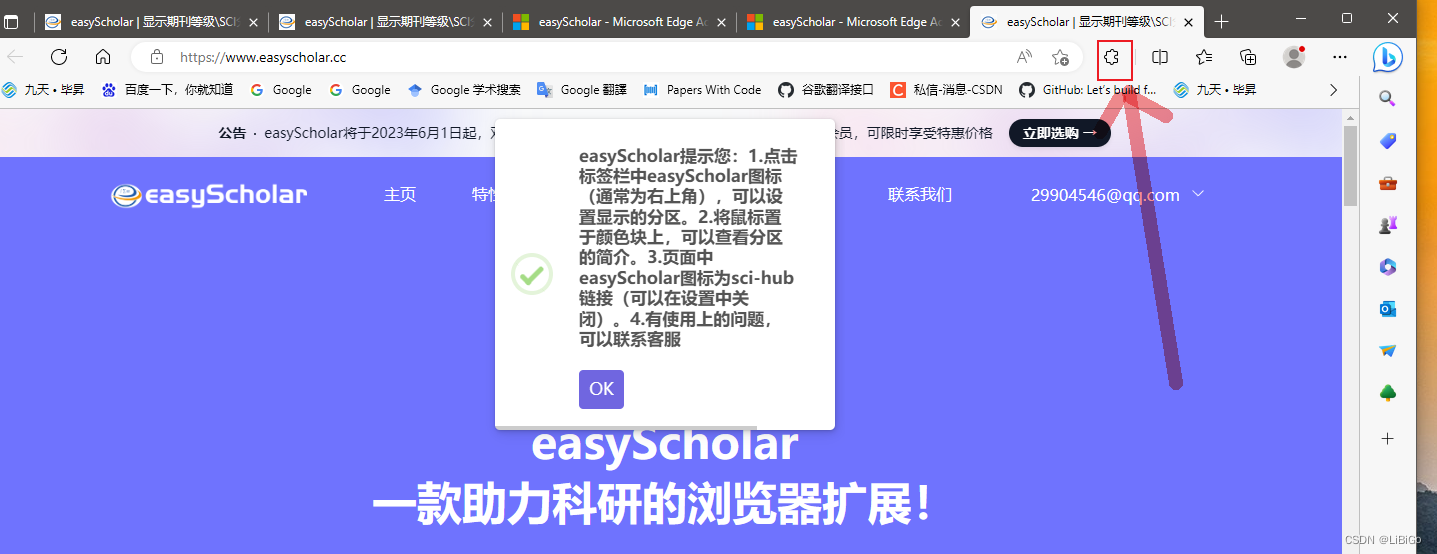
Task: View site information lock icon
Action: point(156,57)
